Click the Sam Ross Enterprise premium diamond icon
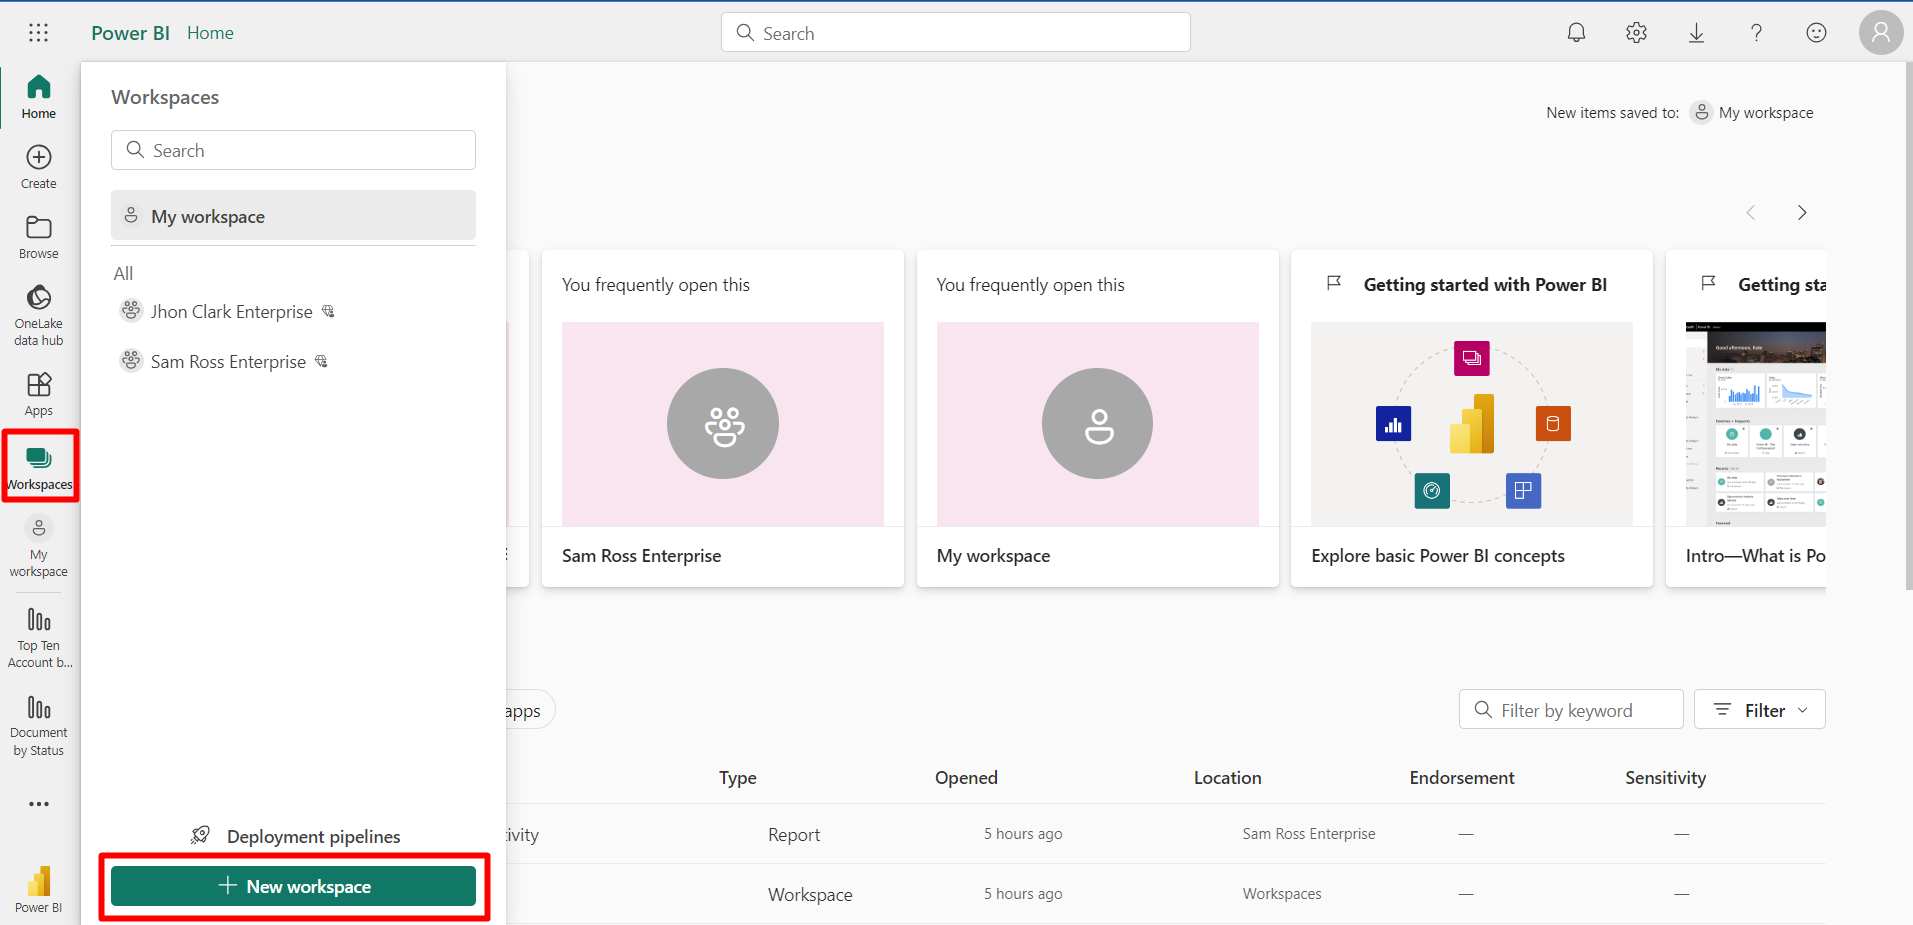This screenshot has height=925, width=1913. coord(321,361)
